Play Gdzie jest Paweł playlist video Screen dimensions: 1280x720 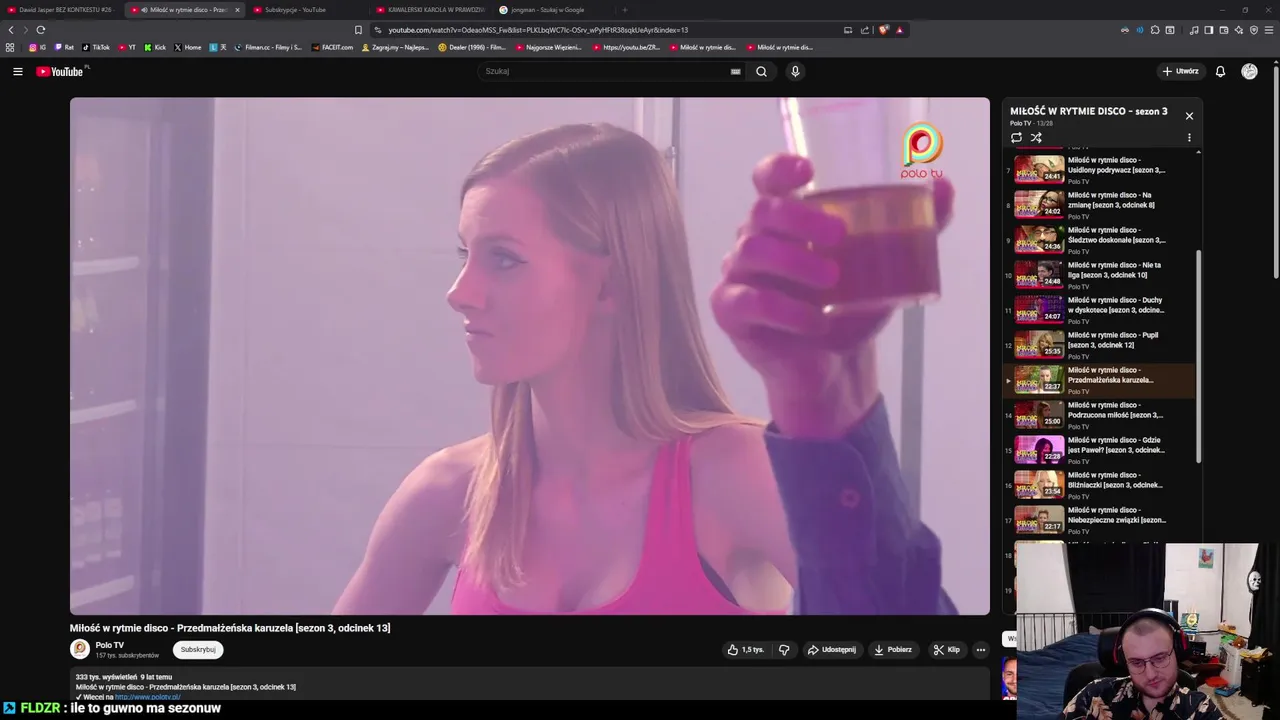click(x=1100, y=450)
